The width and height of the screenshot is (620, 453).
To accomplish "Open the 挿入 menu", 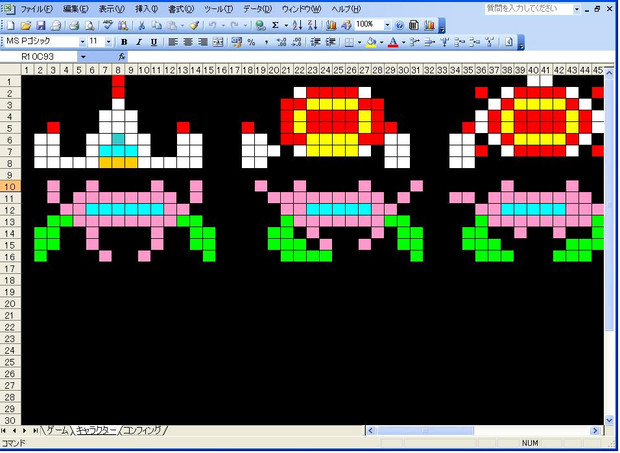I will coord(147,9).
